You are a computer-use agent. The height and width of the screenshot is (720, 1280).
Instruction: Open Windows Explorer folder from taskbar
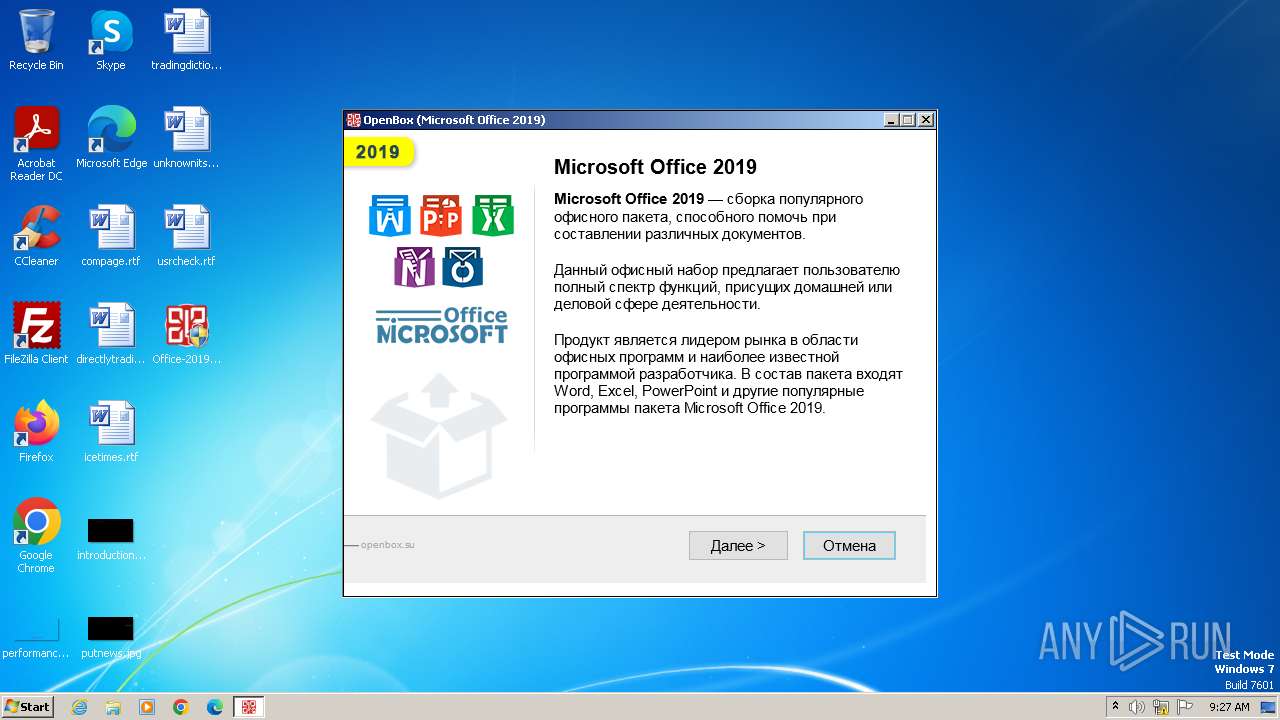point(113,707)
